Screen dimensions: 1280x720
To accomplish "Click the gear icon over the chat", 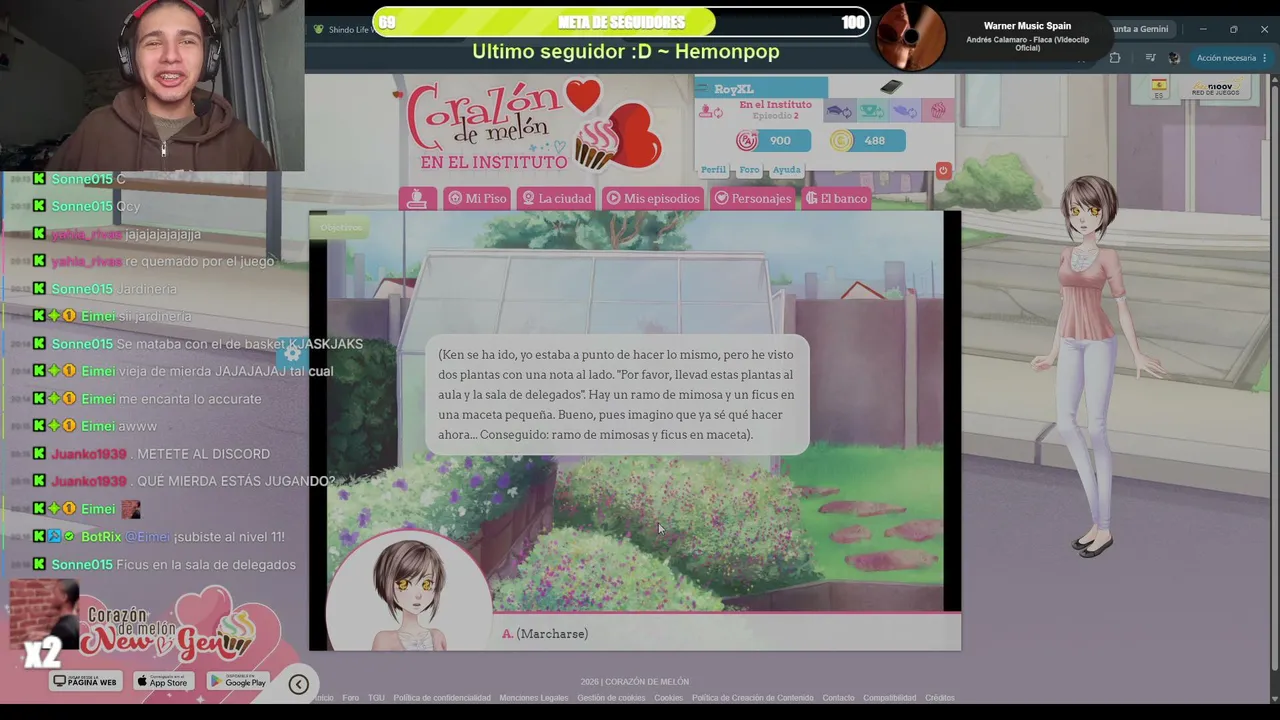I will tap(292, 352).
